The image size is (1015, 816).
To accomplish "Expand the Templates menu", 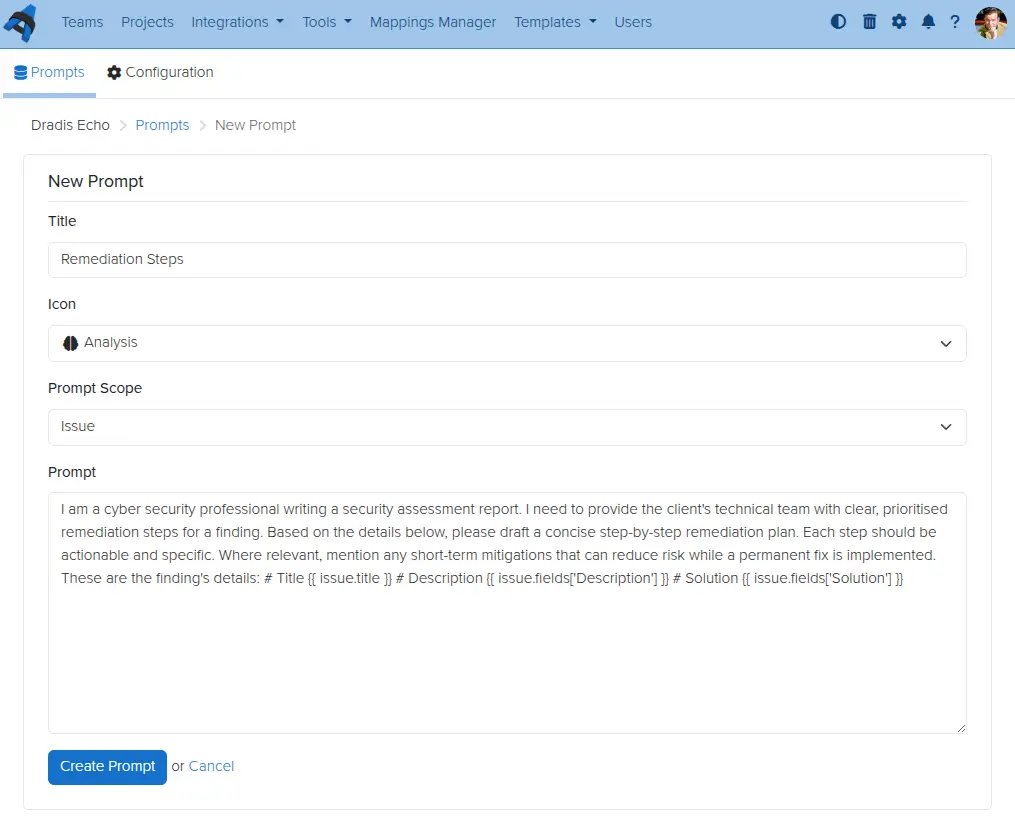I will (x=554, y=21).
